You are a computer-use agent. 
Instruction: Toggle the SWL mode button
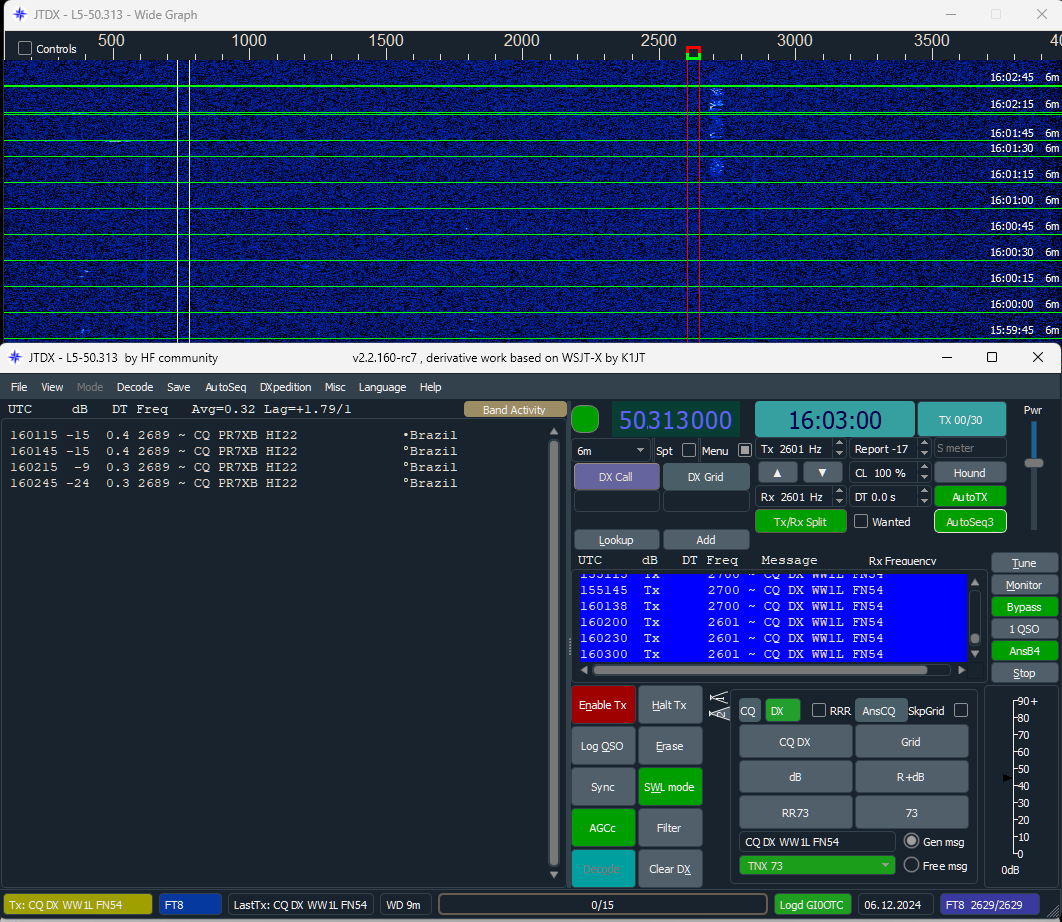coord(669,787)
